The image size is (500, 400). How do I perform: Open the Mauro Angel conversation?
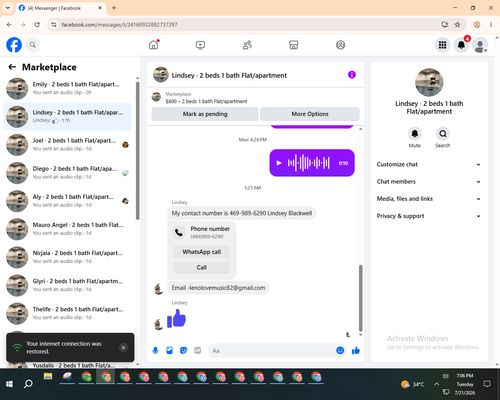click(67, 229)
